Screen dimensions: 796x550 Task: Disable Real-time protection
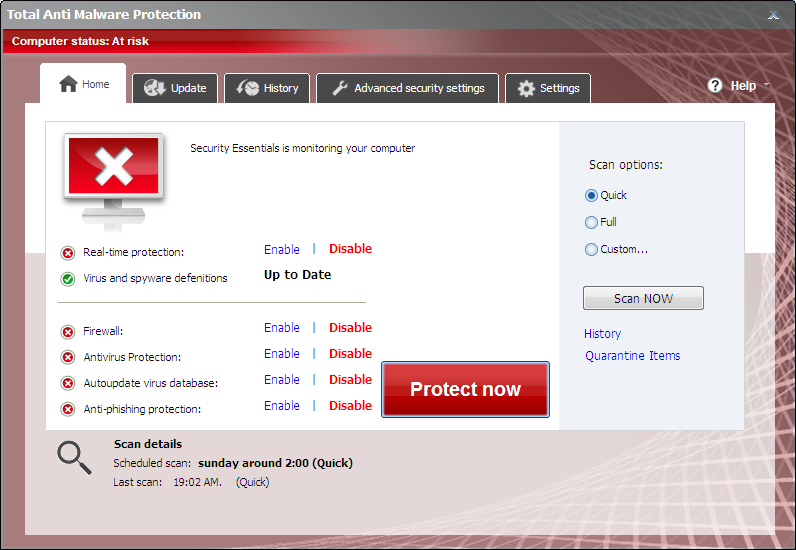pos(350,249)
